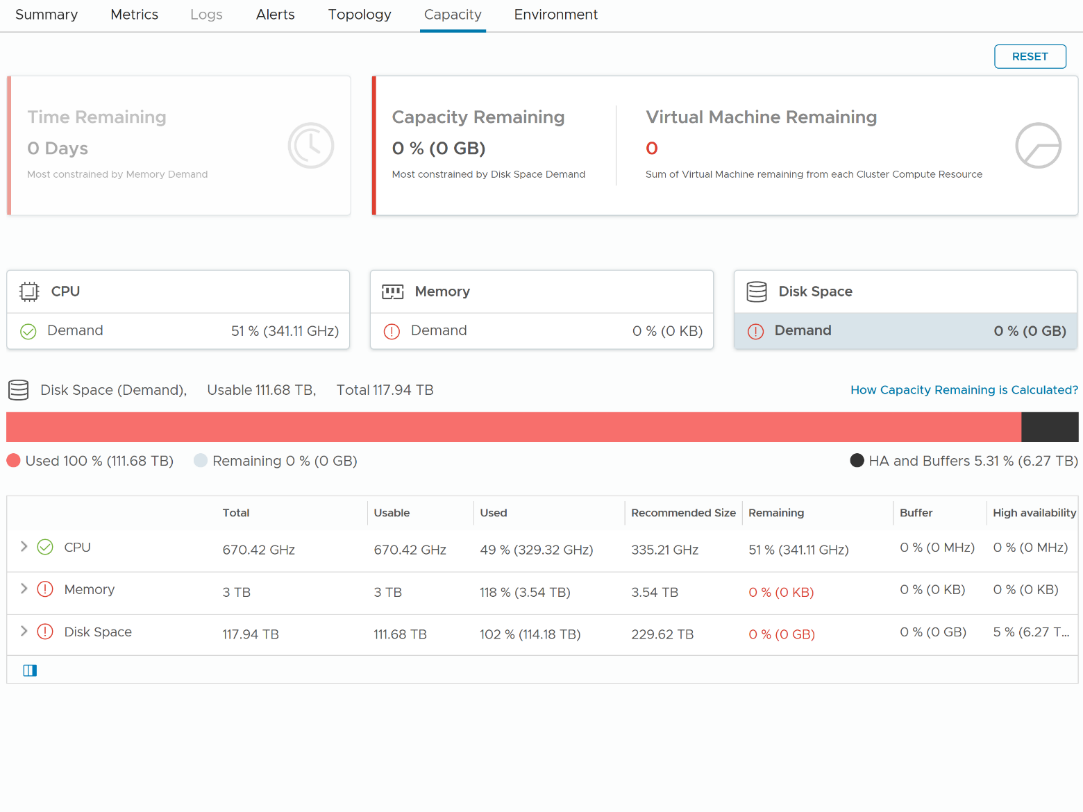Viewport: 1083px width, 812px height.
Task: Select the Memory Demand card row
Action: [541, 331]
